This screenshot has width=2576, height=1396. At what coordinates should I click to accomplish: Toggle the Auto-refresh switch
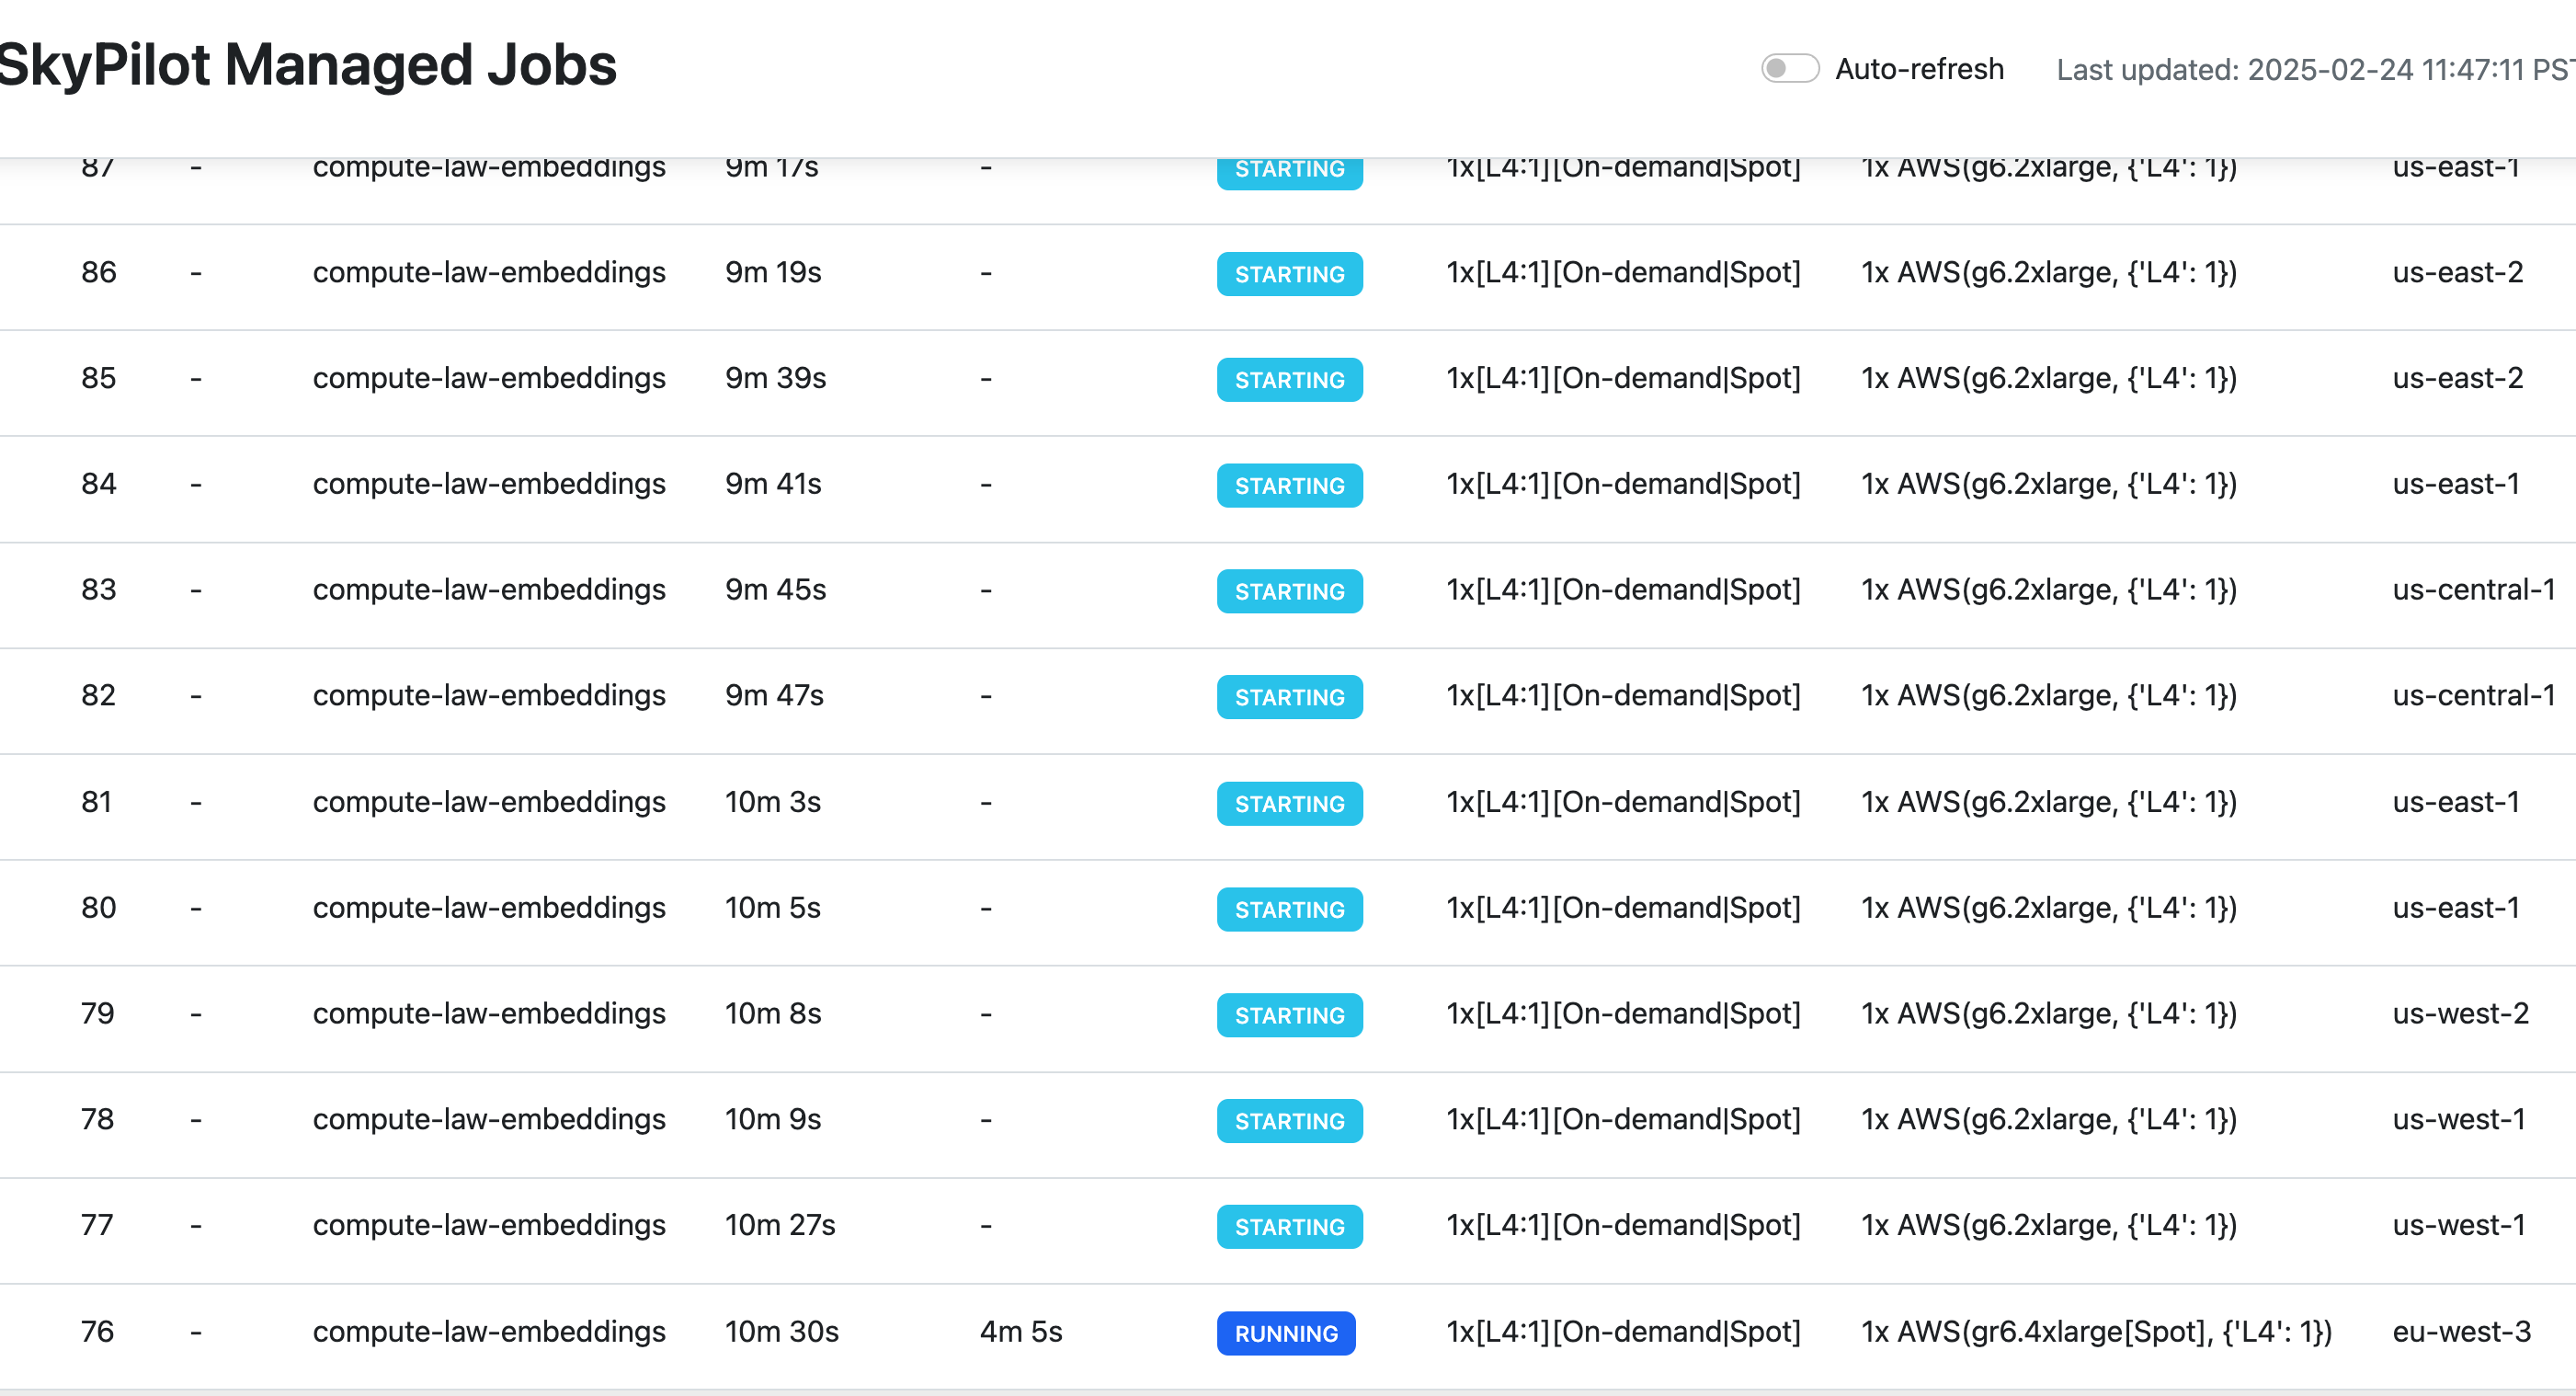pos(1789,68)
